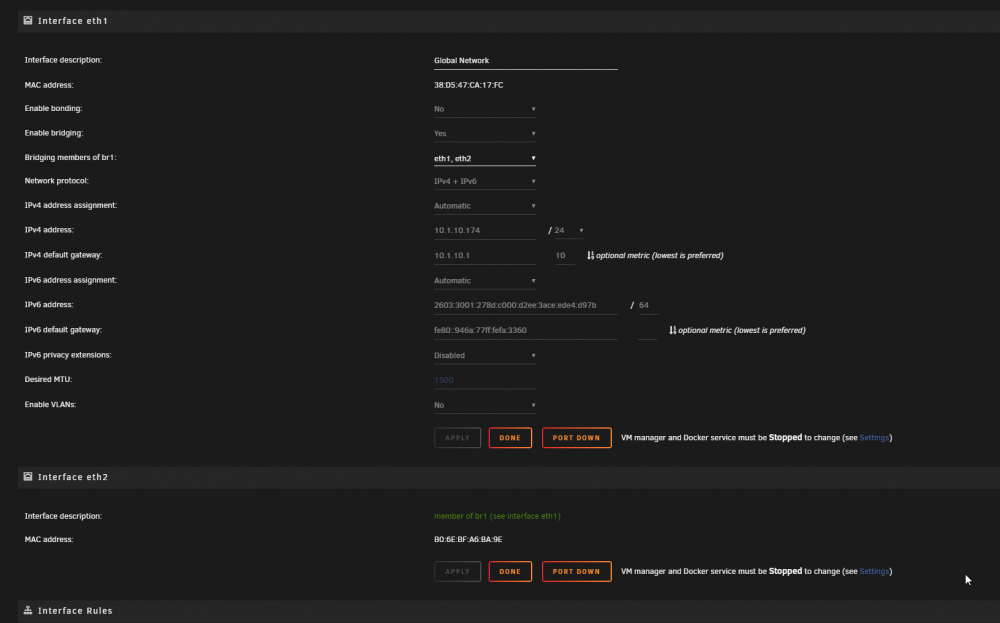This screenshot has height=623, width=1000.
Task: Open the Enable bonding dropdown
Action: tap(485, 109)
